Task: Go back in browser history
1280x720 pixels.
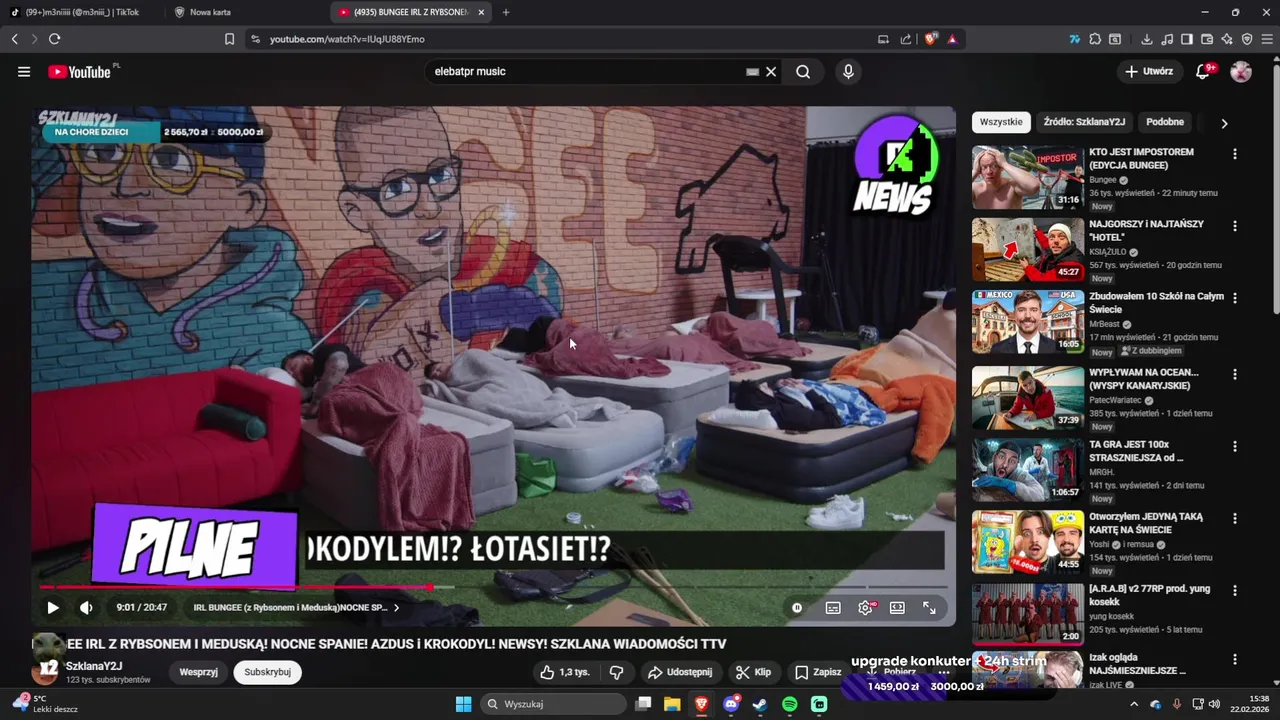Action: [15, 39]
